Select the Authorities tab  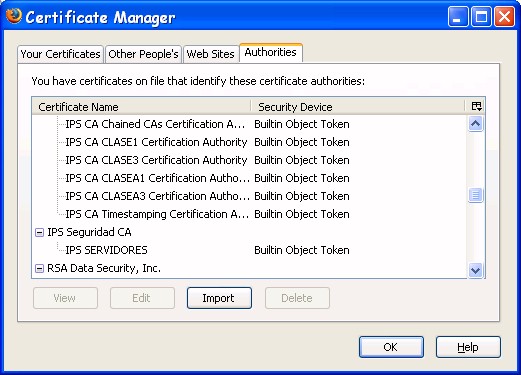tap(271, 52)
